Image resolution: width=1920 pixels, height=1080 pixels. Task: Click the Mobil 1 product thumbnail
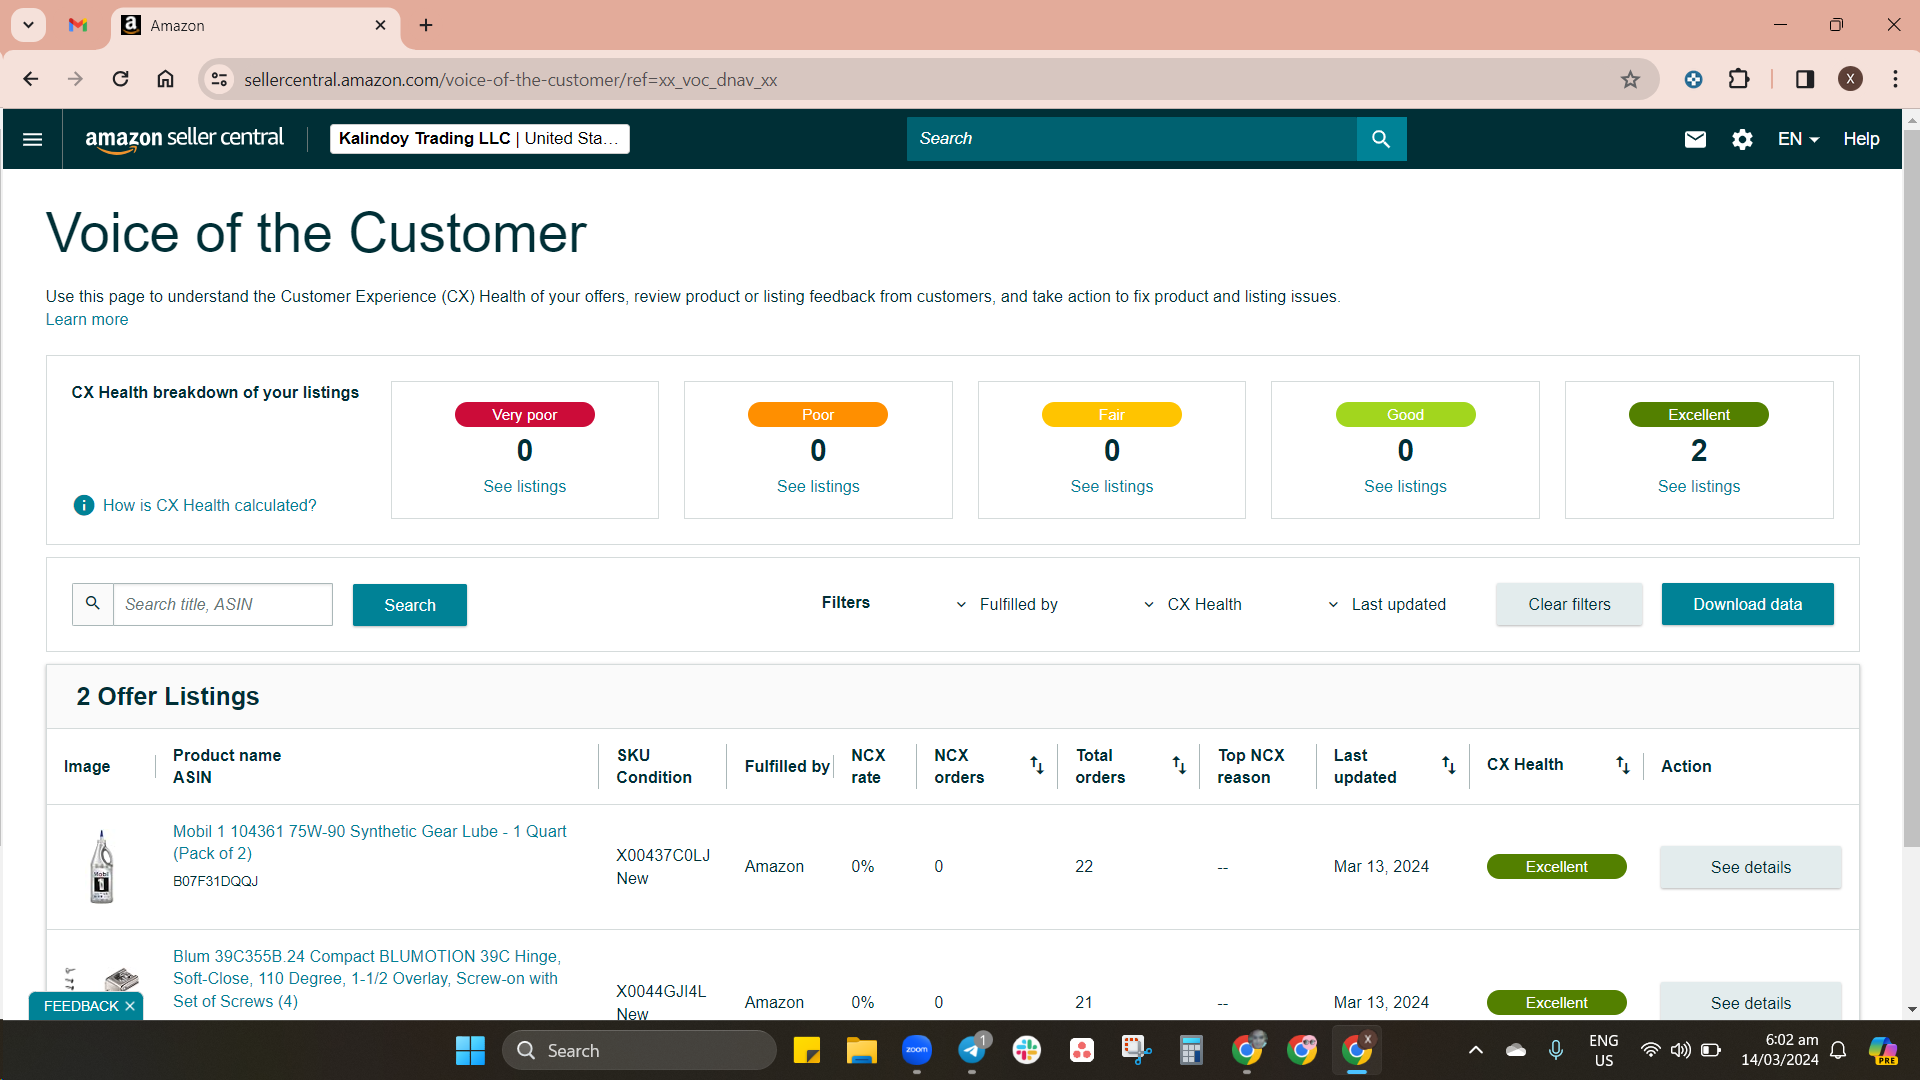(x=102, y=867)
